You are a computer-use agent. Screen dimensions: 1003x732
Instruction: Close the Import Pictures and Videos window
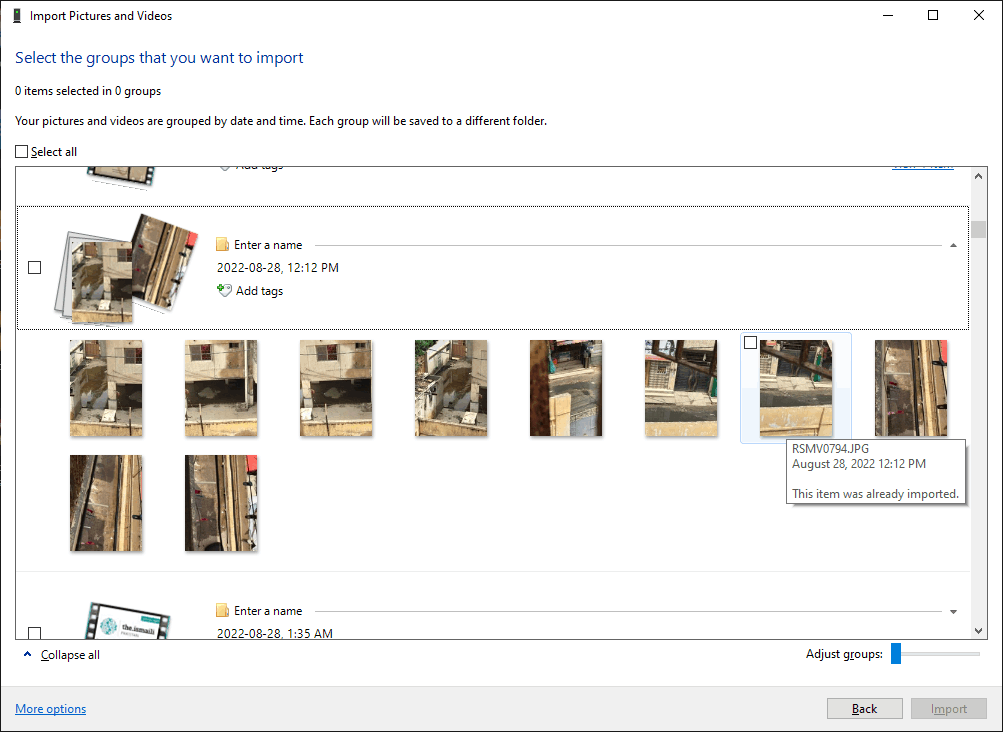979,15
